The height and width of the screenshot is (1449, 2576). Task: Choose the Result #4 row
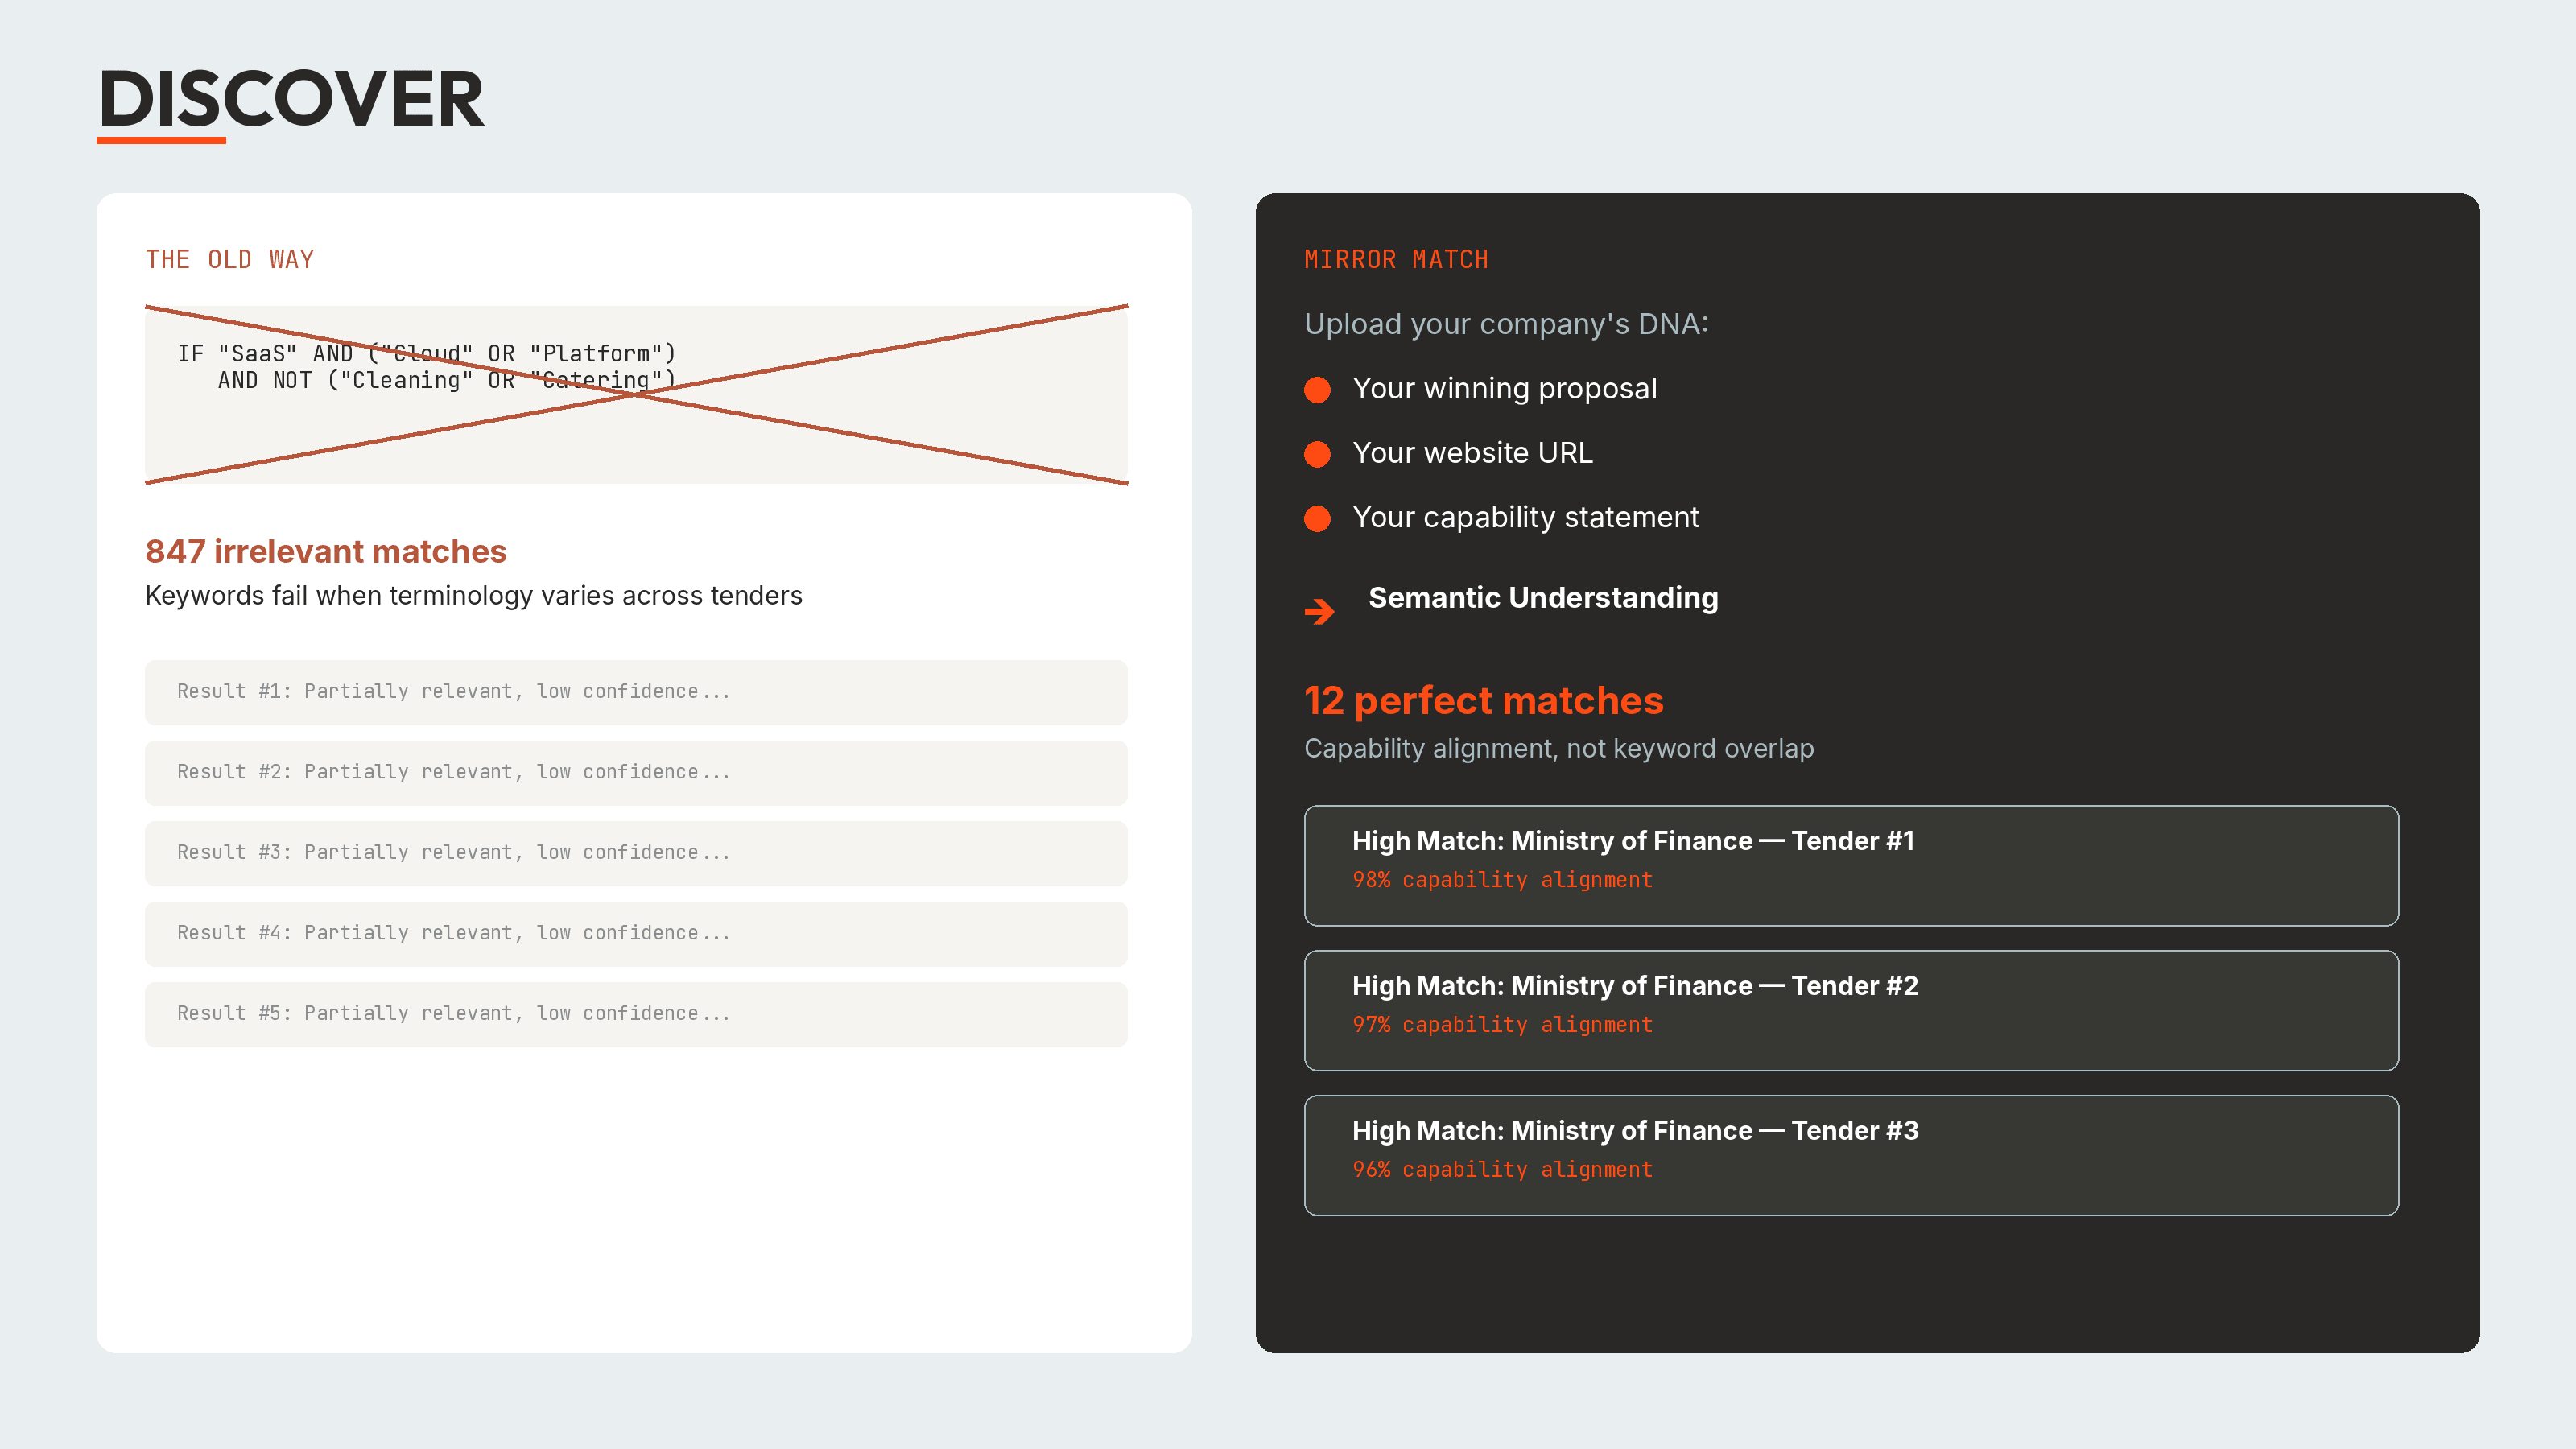tap(636, 933)
